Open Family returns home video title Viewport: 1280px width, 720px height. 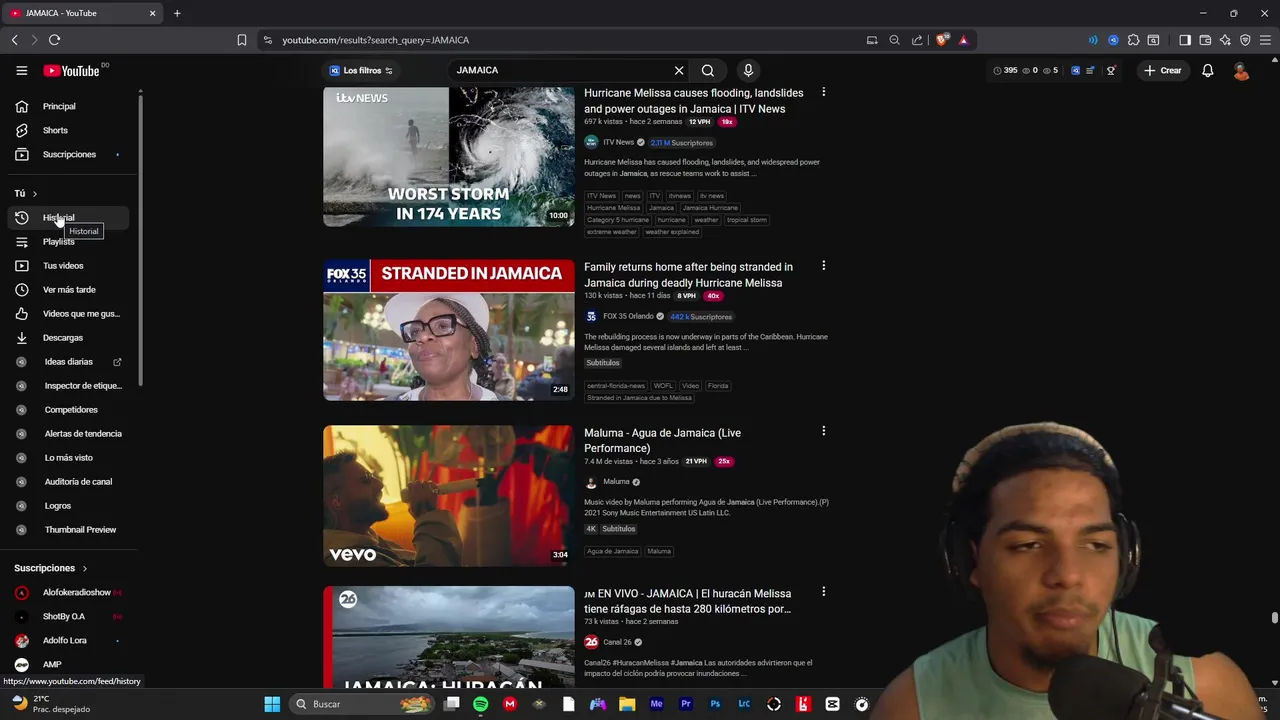click(x=688, y=275)
